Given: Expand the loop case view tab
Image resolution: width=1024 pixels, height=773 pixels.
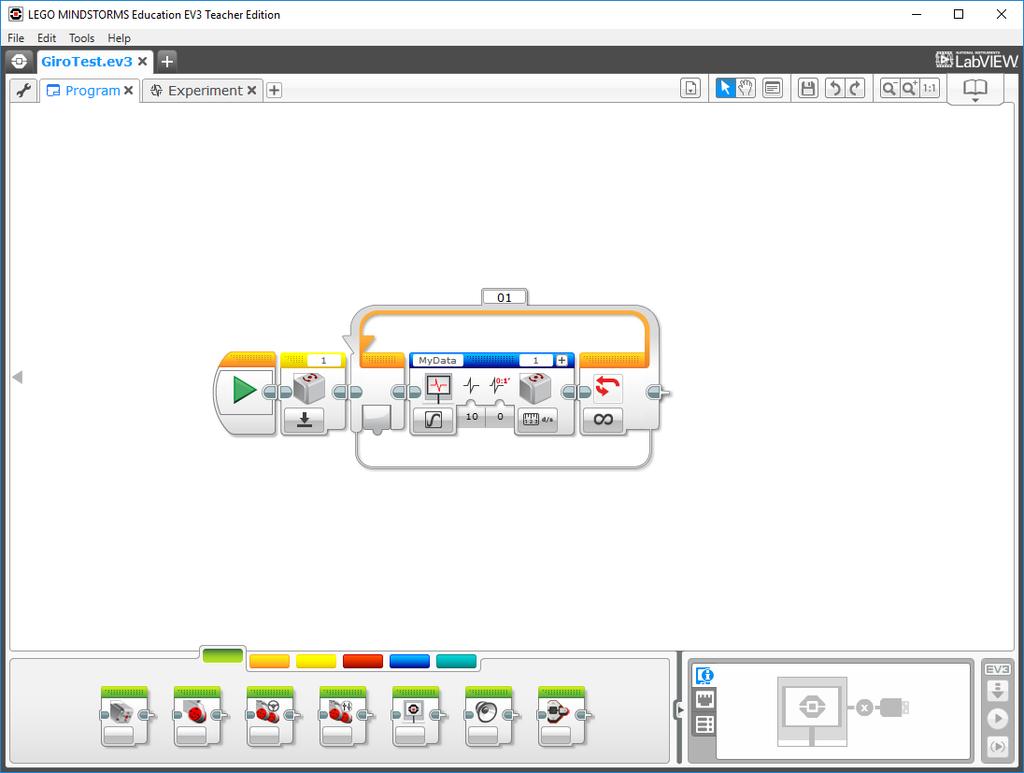Looking at the screenshot, I should pyautogui.click(x=377, y=418).
